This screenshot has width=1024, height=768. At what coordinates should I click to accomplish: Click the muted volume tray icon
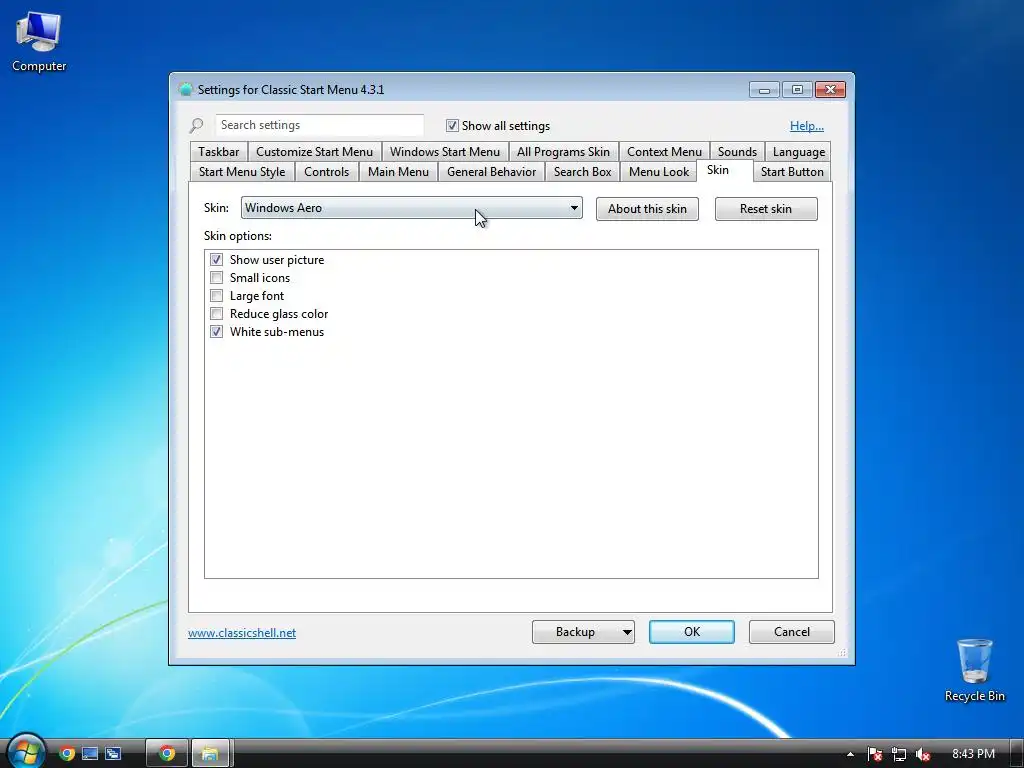pos(923,754)
